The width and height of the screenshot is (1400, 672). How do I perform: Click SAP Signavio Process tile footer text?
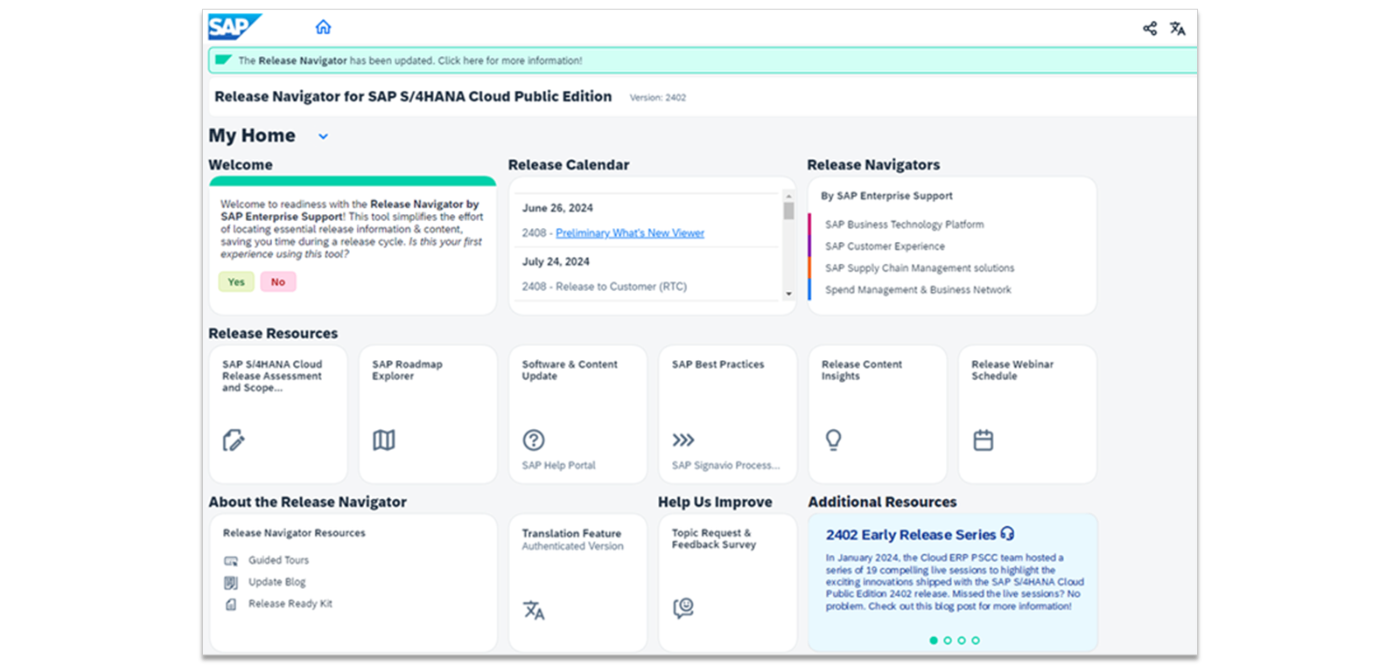[x=726, y=466]
